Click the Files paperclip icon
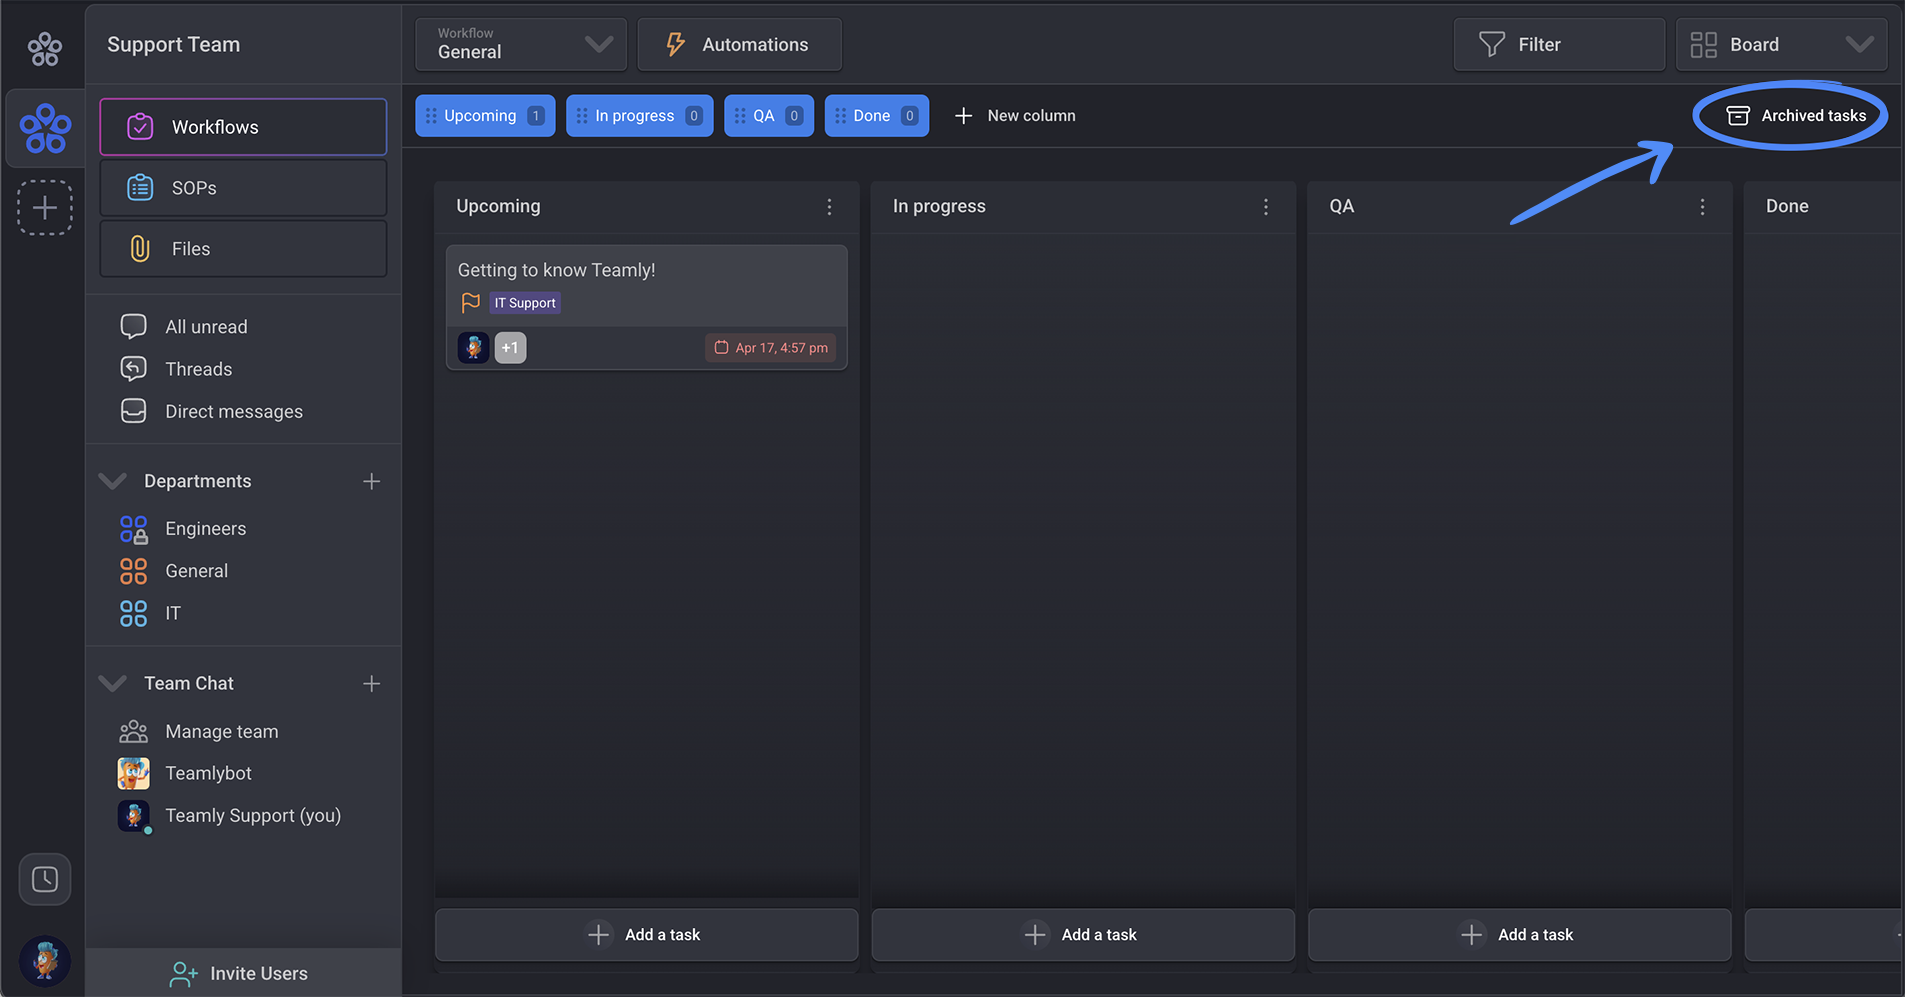1905x997 pixels. (140, 249)
